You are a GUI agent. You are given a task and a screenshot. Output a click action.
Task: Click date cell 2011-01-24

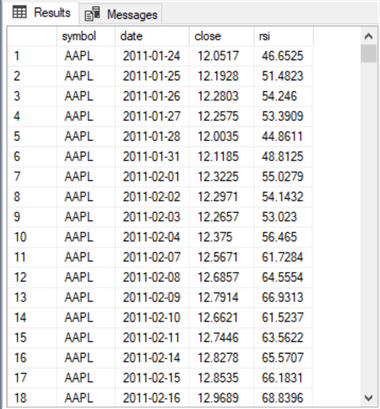152,56
